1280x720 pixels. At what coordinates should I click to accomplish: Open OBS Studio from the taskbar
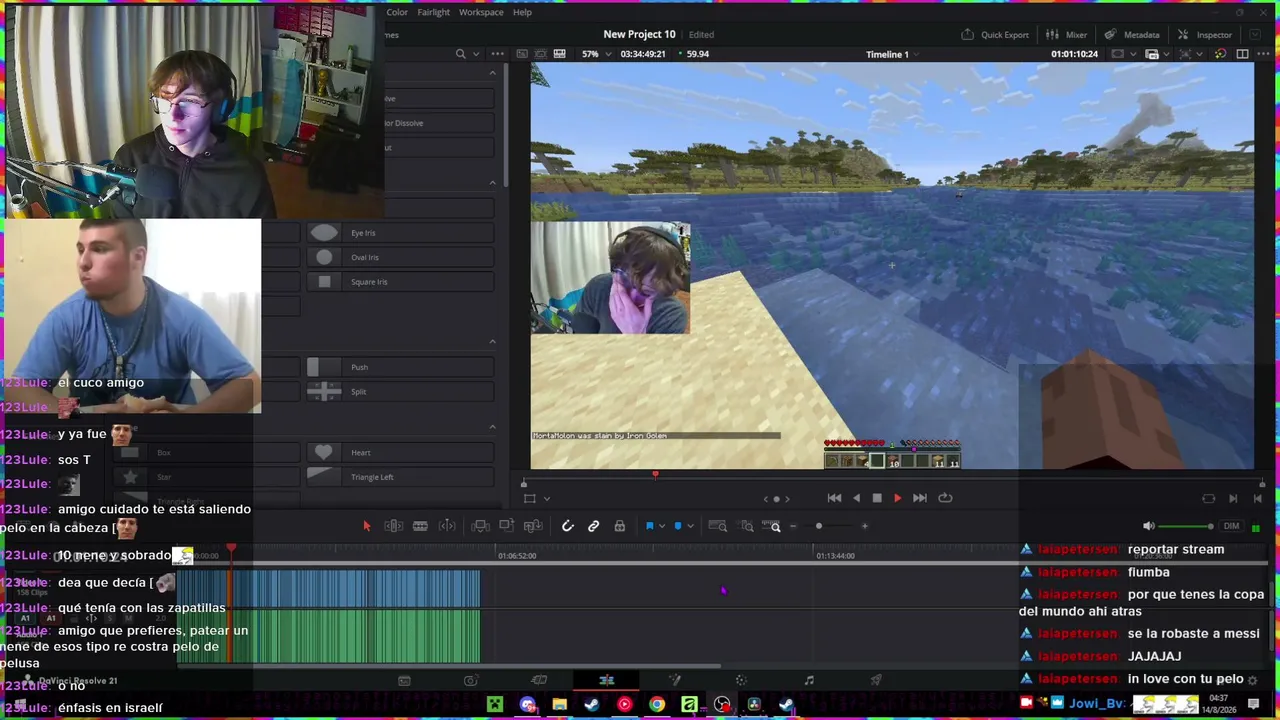point(722,705)
